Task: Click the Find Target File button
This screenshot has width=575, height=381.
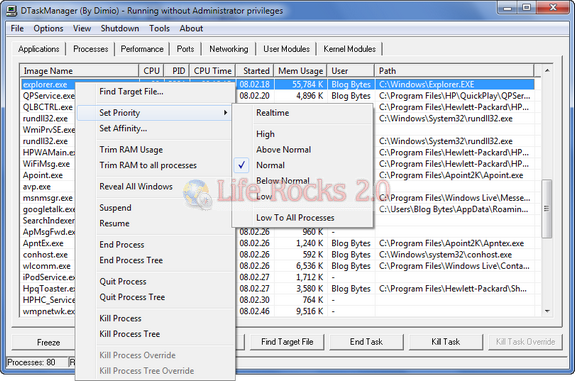Action: (287, 342)
